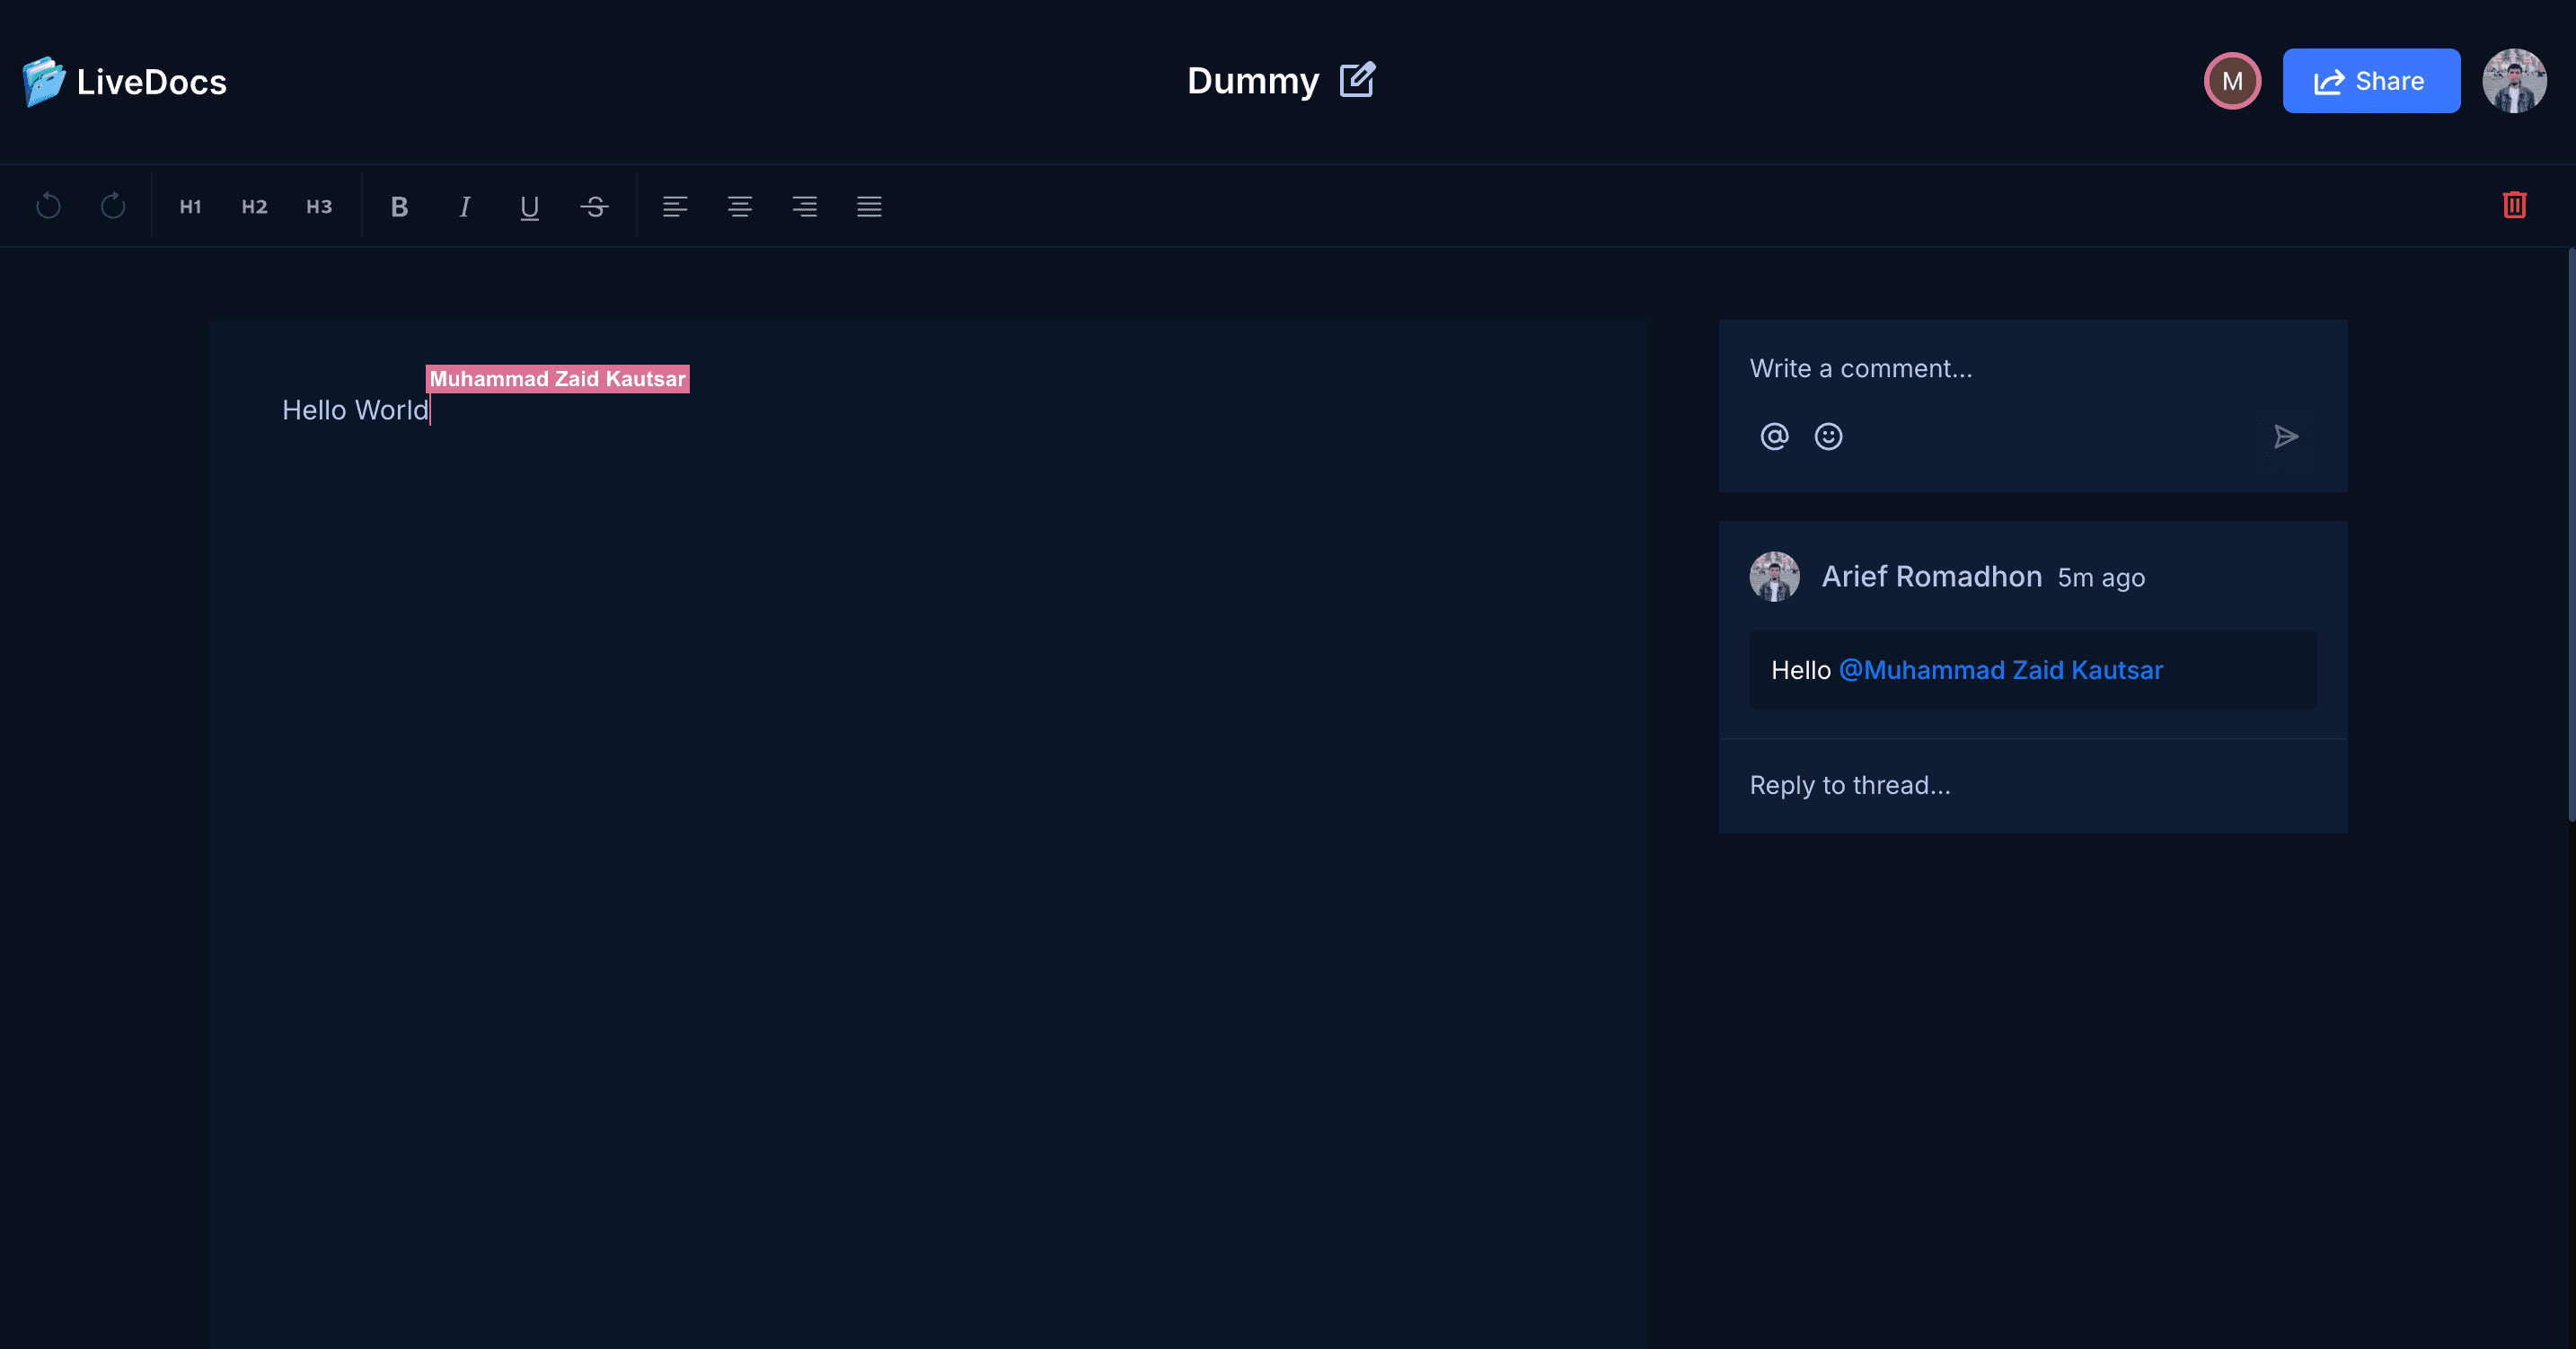Click the red delete document icon
The image size is (2576, 1349).
[x=2514, y=205]
